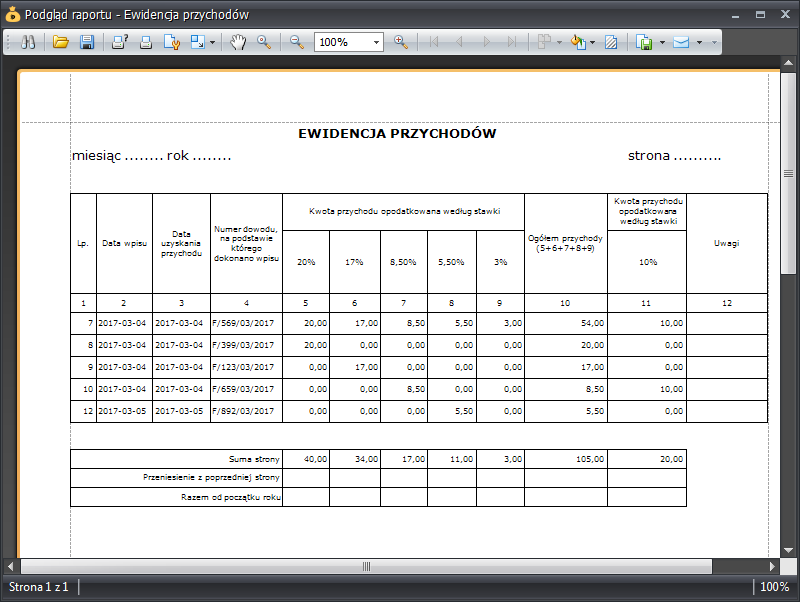Select the magnifier tool
The width and height of the screenshot is (800, 602).
click(264, 42)
